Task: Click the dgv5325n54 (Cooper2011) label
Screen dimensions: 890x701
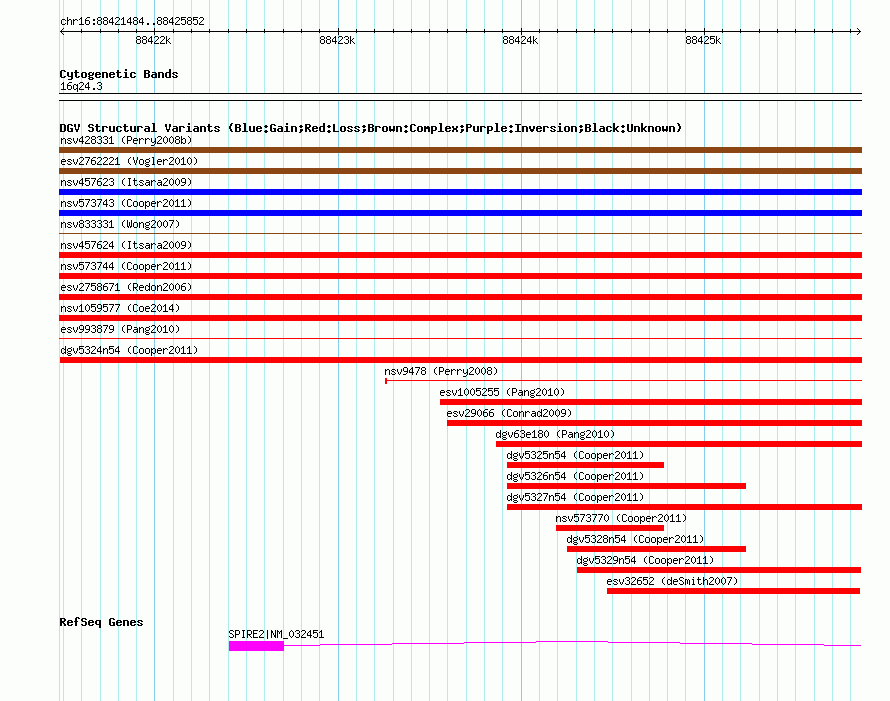Action: 575,455
